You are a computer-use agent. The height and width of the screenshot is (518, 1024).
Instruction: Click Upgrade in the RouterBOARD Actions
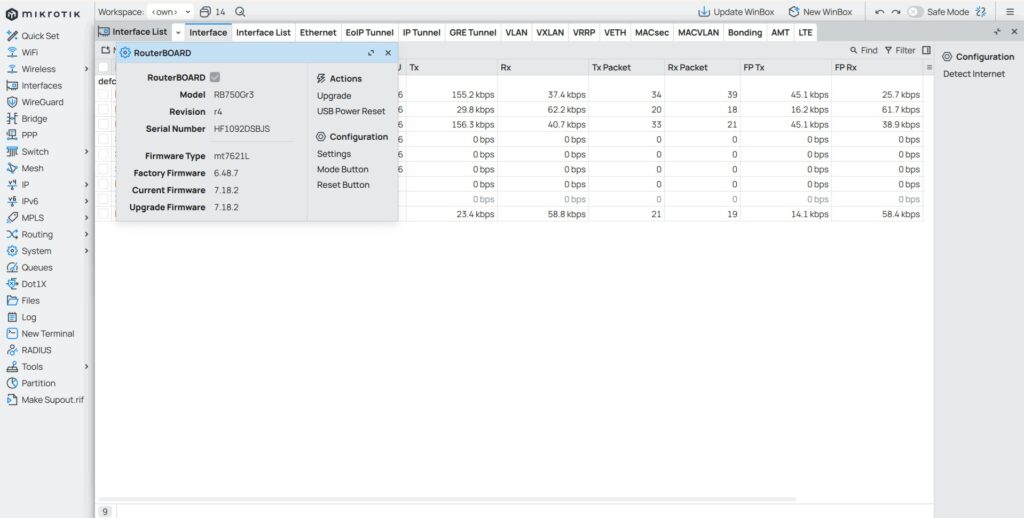pos(334,96)
